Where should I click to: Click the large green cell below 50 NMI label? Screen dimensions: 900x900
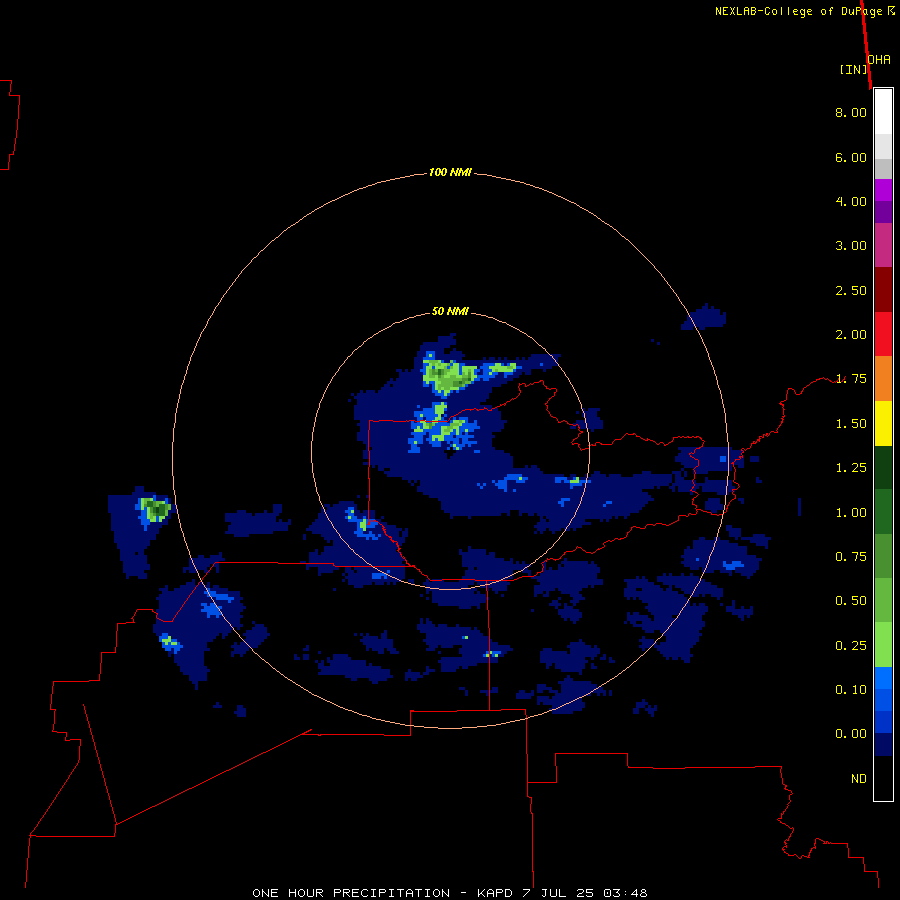tap(449, 375)
